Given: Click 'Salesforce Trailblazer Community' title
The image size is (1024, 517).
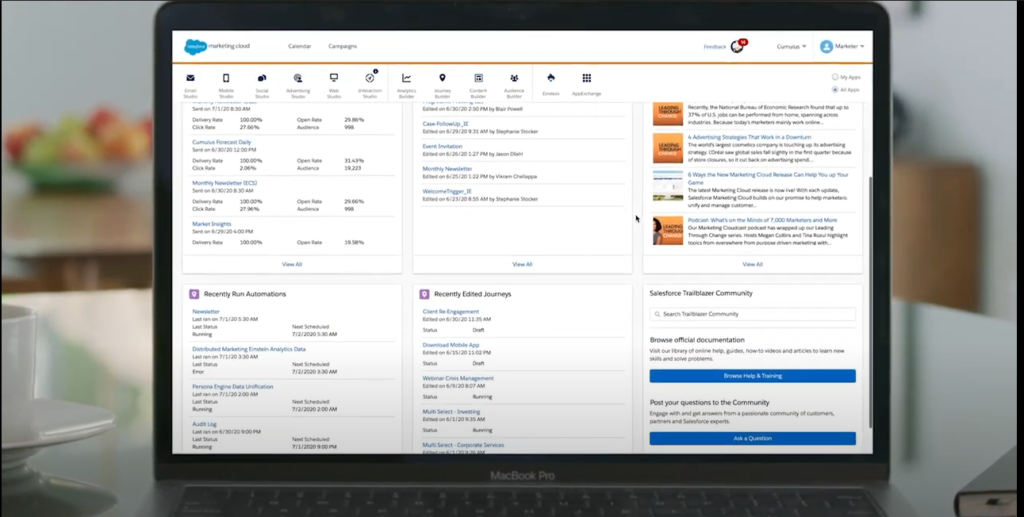Looking at the screenshot, I should click(701, 293).
